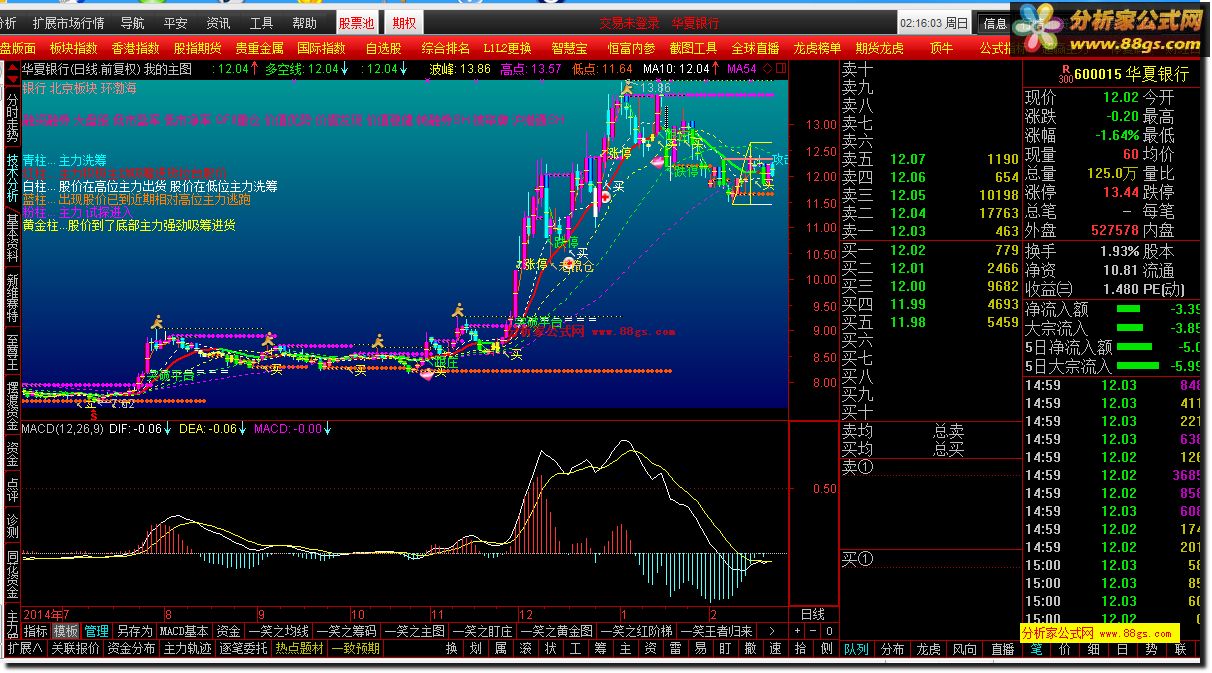Click the 撒 button in bottom bar
1212x673 pixels.
[x=751, y=648]
